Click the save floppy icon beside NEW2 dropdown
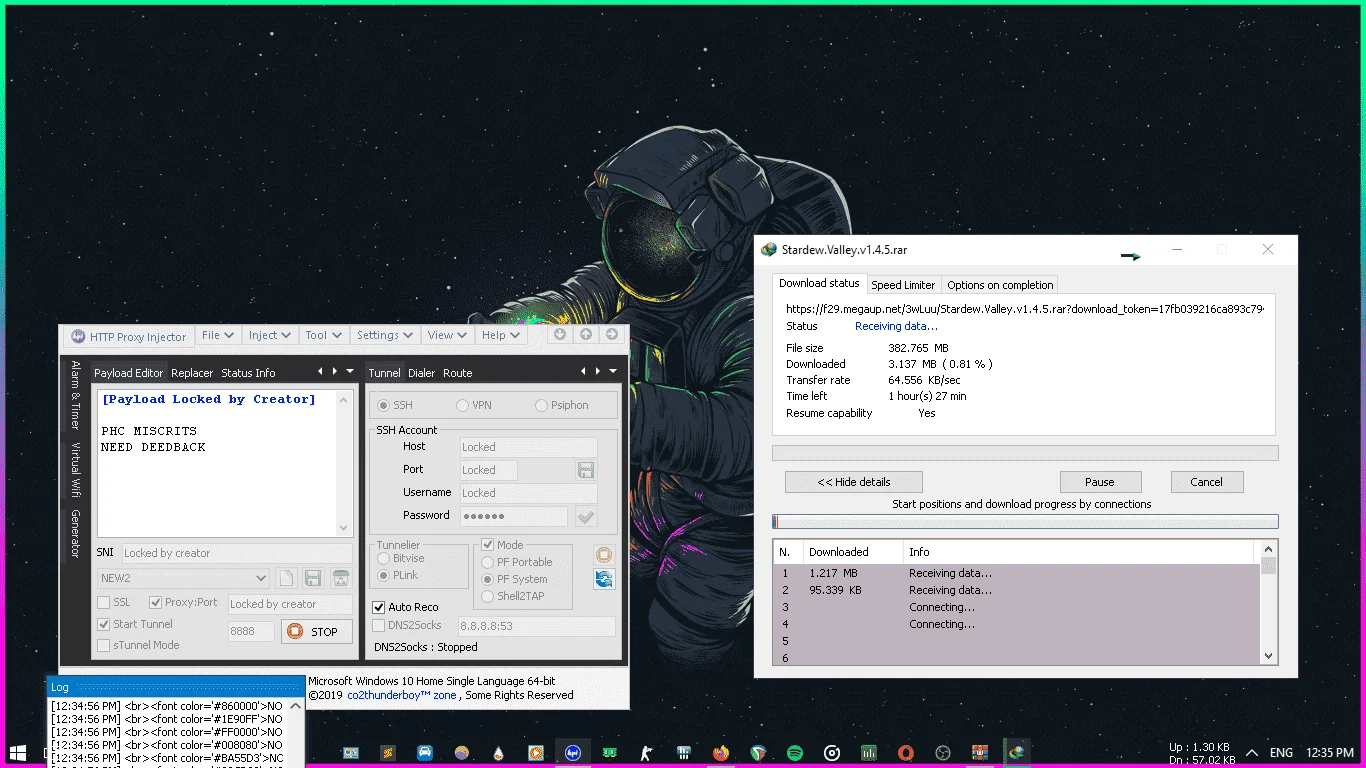This screenshot has width=1366, height=768. 313,578
